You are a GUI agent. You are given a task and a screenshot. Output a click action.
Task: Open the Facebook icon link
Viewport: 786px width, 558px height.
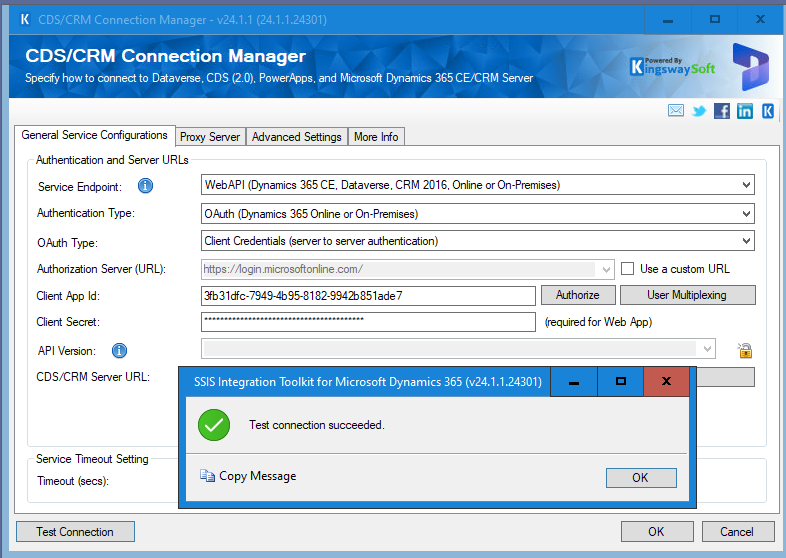(722, 111)
